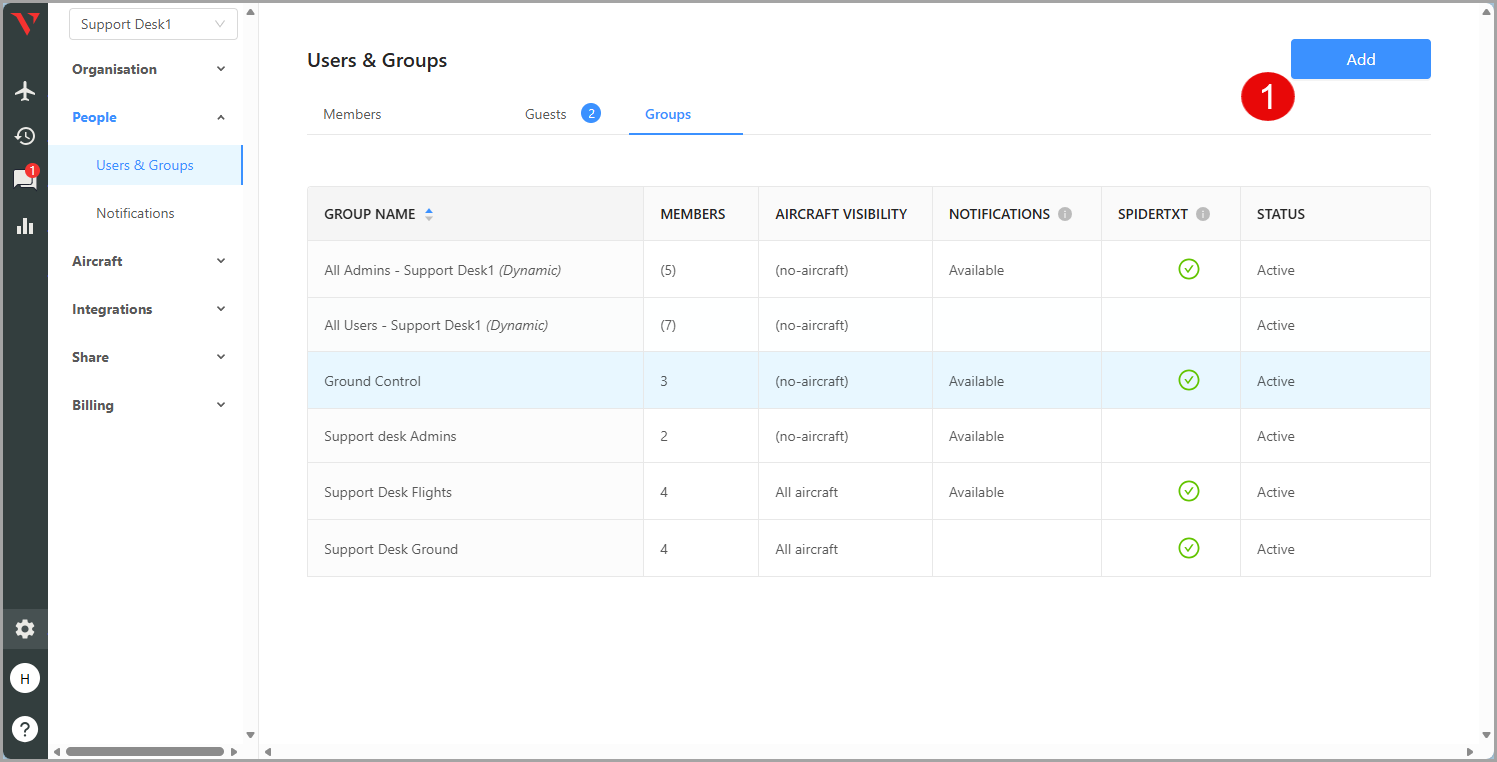Screen dimensions: 1497x762
Task: Open the user profile H avatar
Action: (x=25, y=679)
